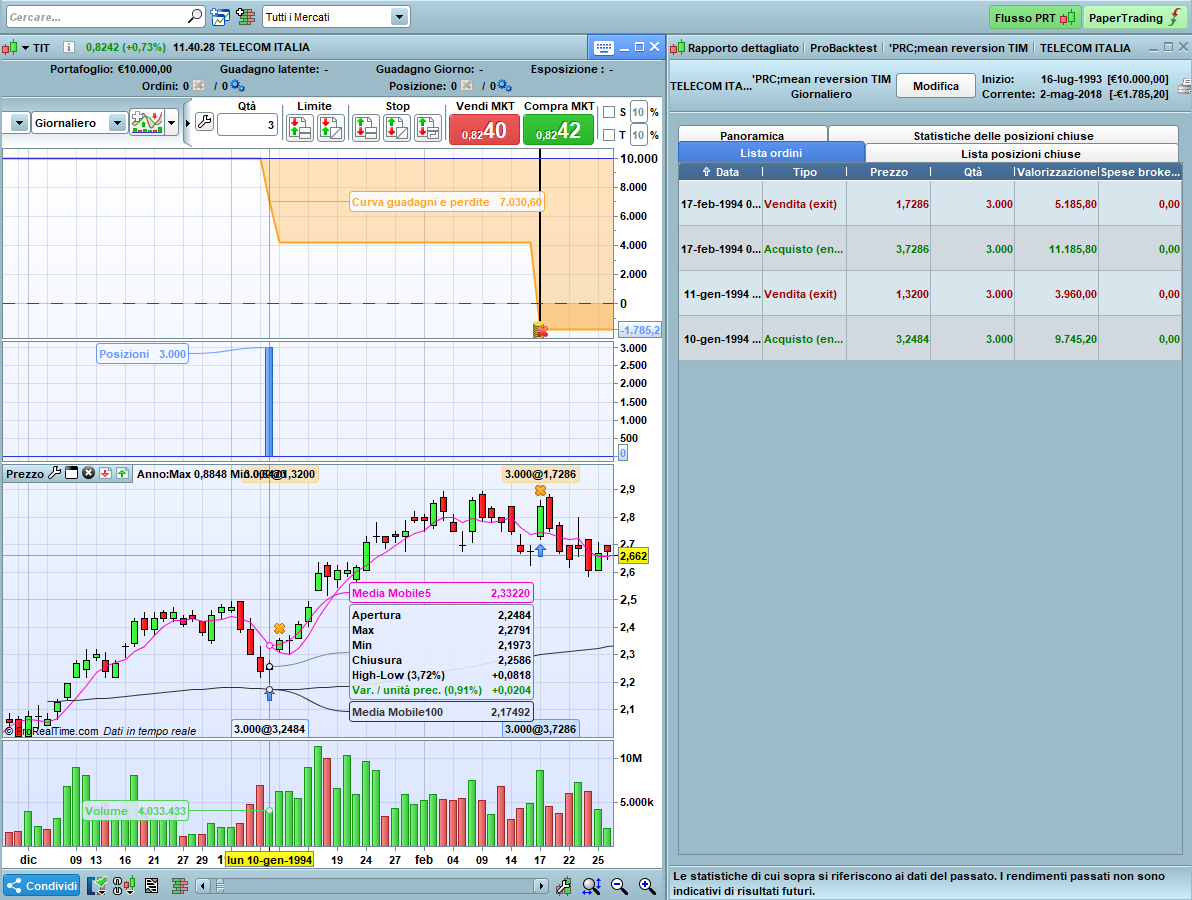Sort by Prezzo column header
Image resolution: width=1192 pixels, height=900 pixels.
[888, 172]
